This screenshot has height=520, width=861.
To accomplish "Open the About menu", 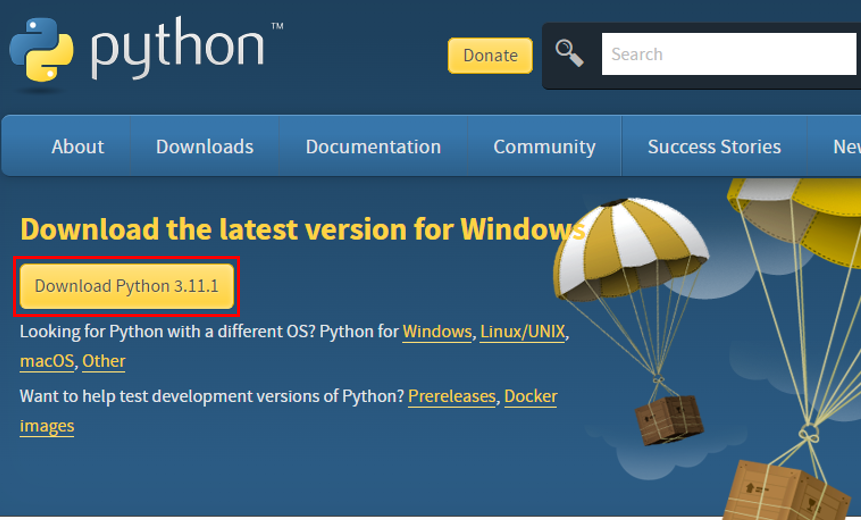I will 77,147.
